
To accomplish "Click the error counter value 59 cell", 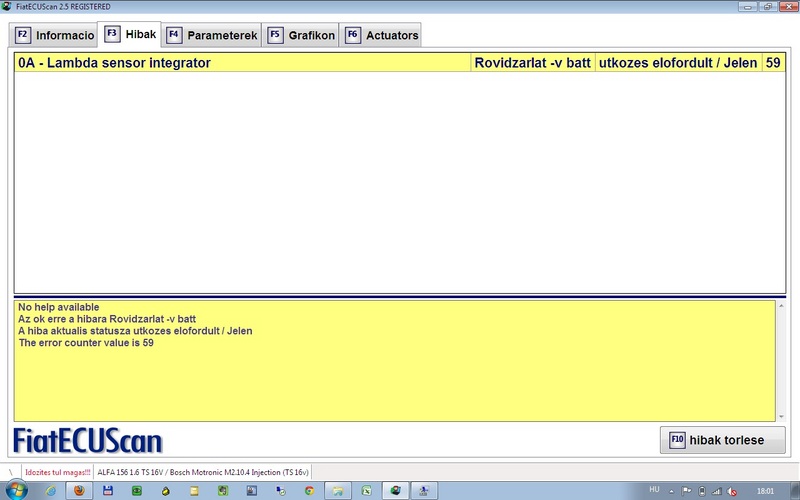I will pyautogui.click(x=772, y=63).
